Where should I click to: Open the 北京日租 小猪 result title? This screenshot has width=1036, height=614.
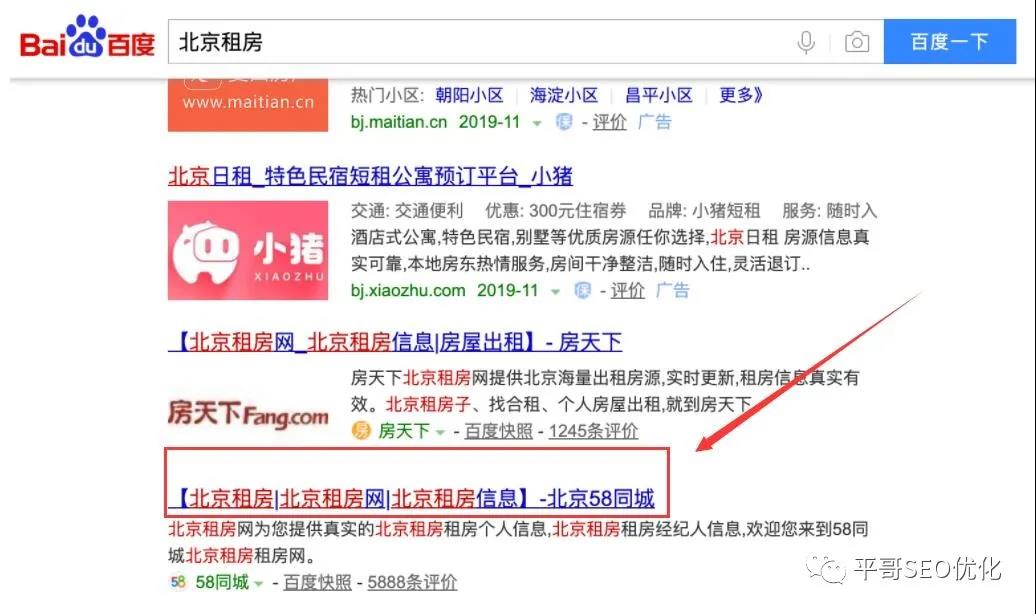point(370,176)
